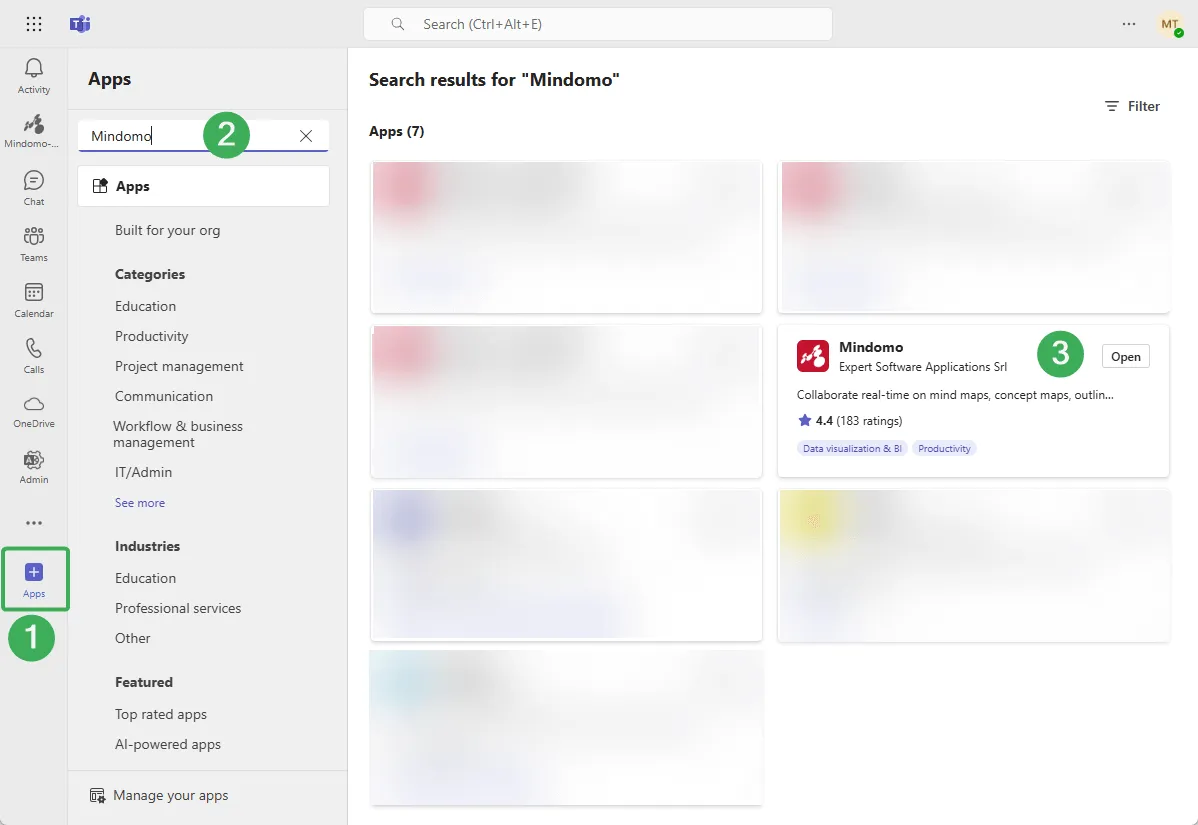Select the Apps tab in left panel

pos(203,186)
